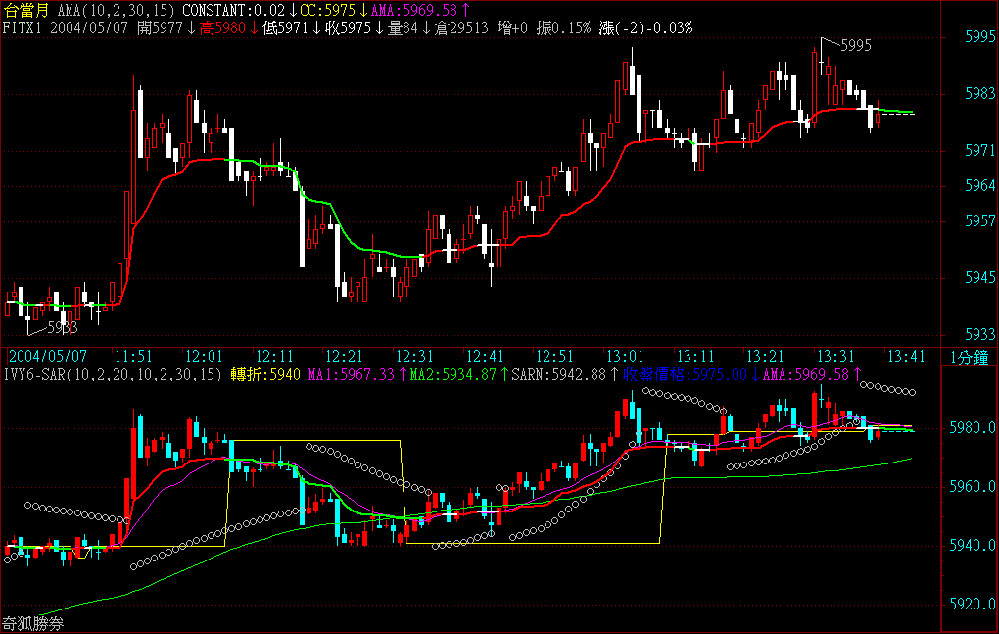Select the 13:21 time axis label

coord(765,356)
